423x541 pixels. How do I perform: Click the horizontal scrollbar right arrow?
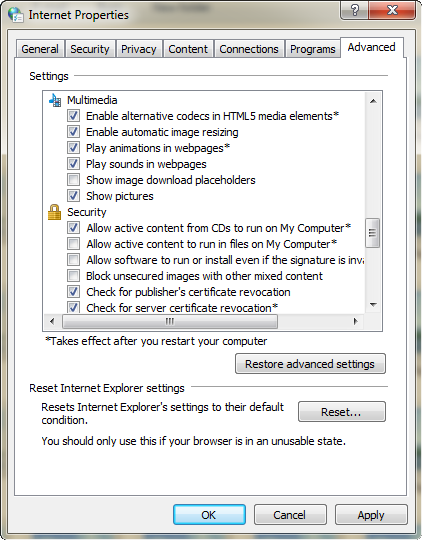coord(355,322)
